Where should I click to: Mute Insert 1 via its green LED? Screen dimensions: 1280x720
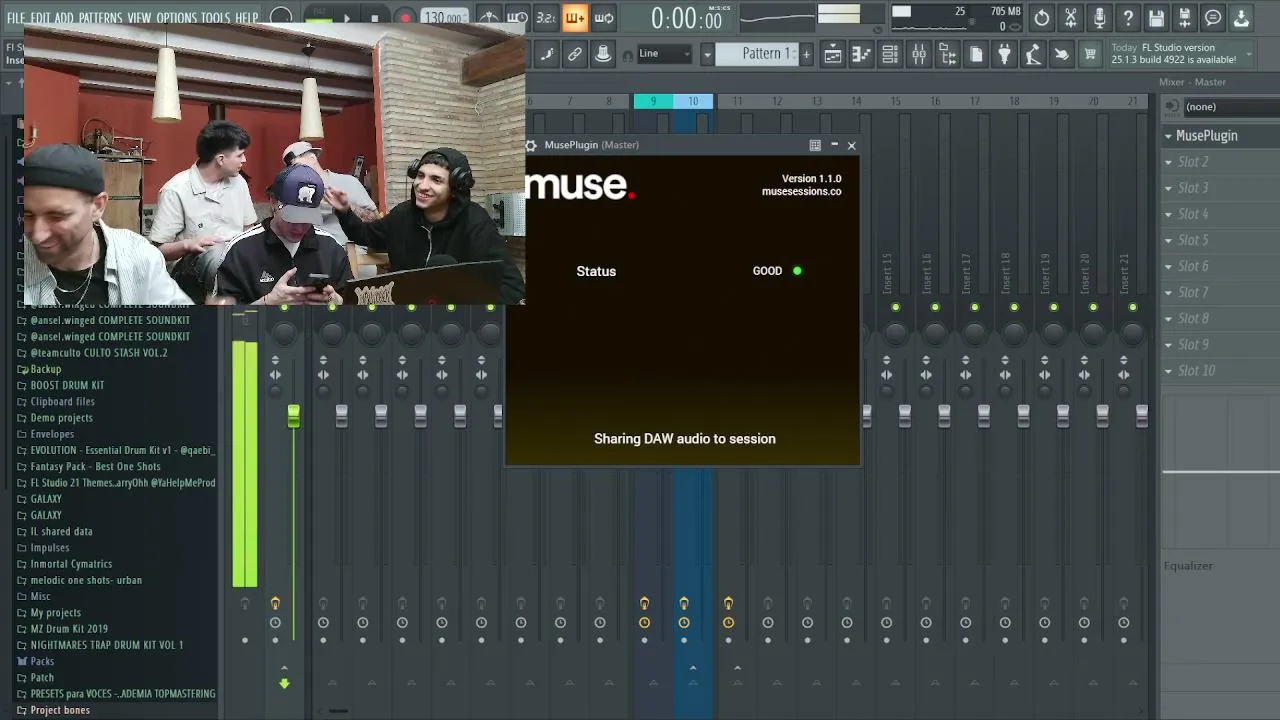pos(332,307)
